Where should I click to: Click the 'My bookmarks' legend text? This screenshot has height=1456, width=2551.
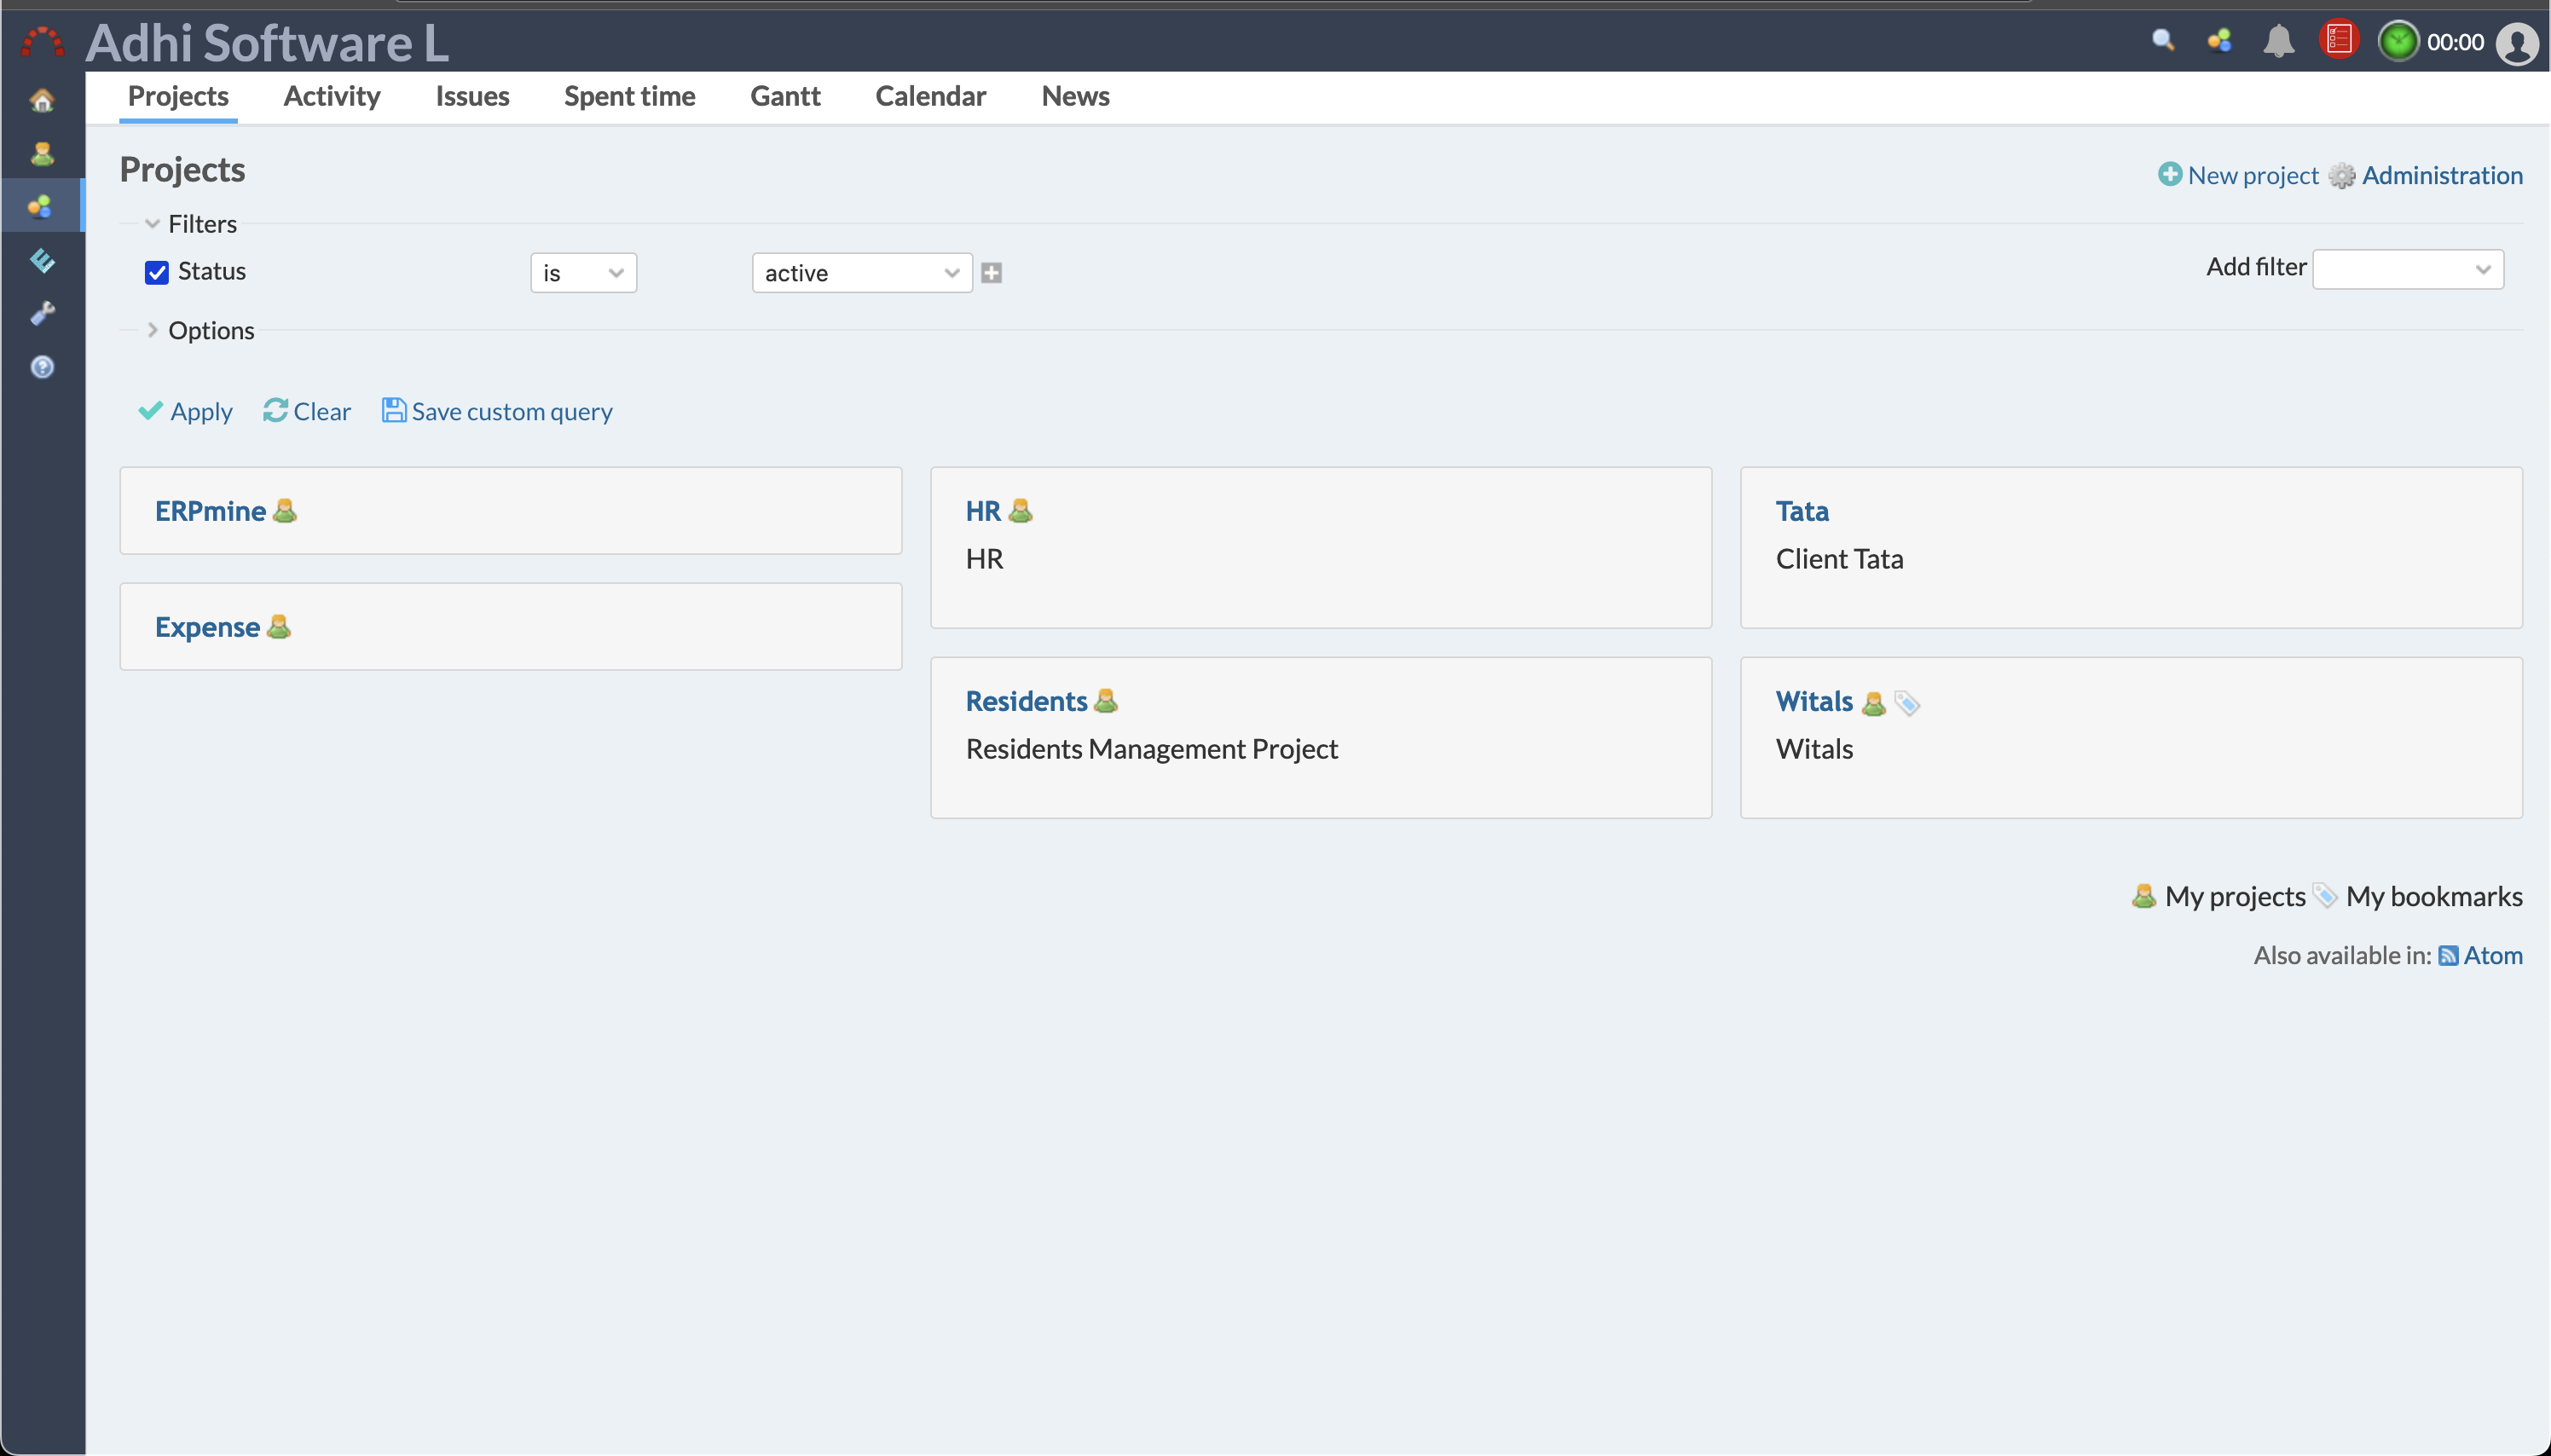coord(2434,896)
